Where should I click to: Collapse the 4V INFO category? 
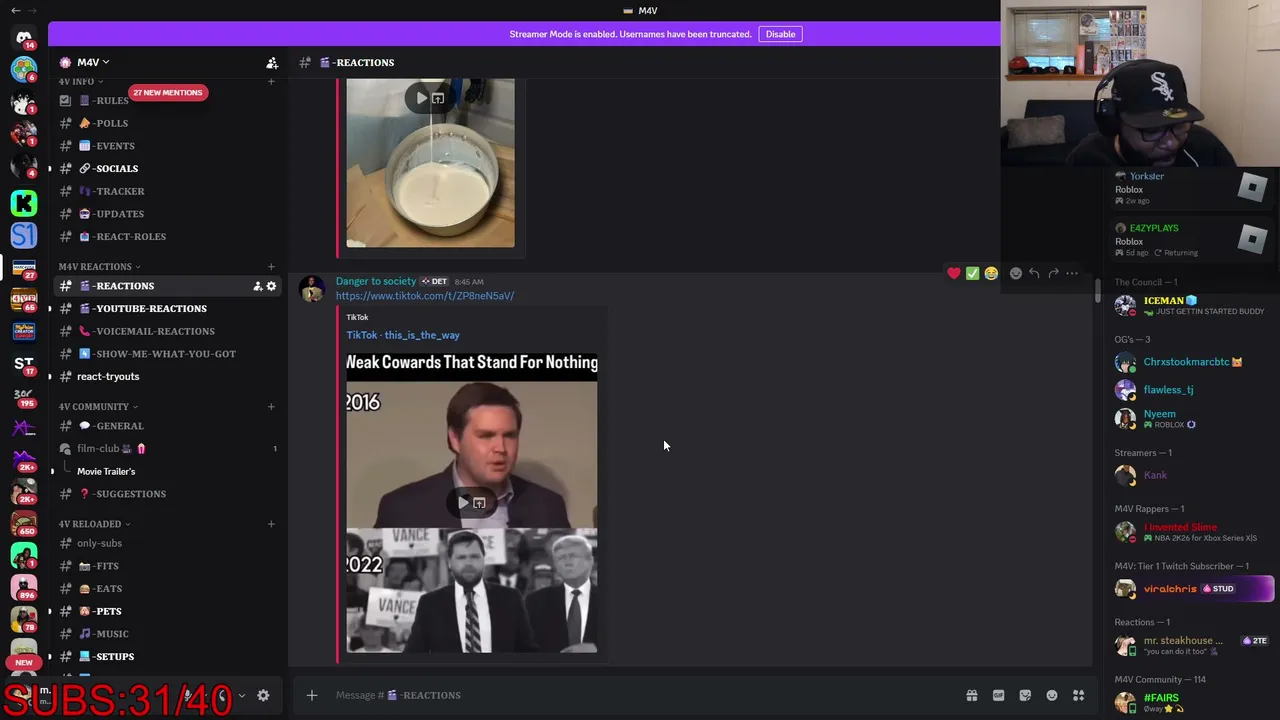(x=81, y=82)
